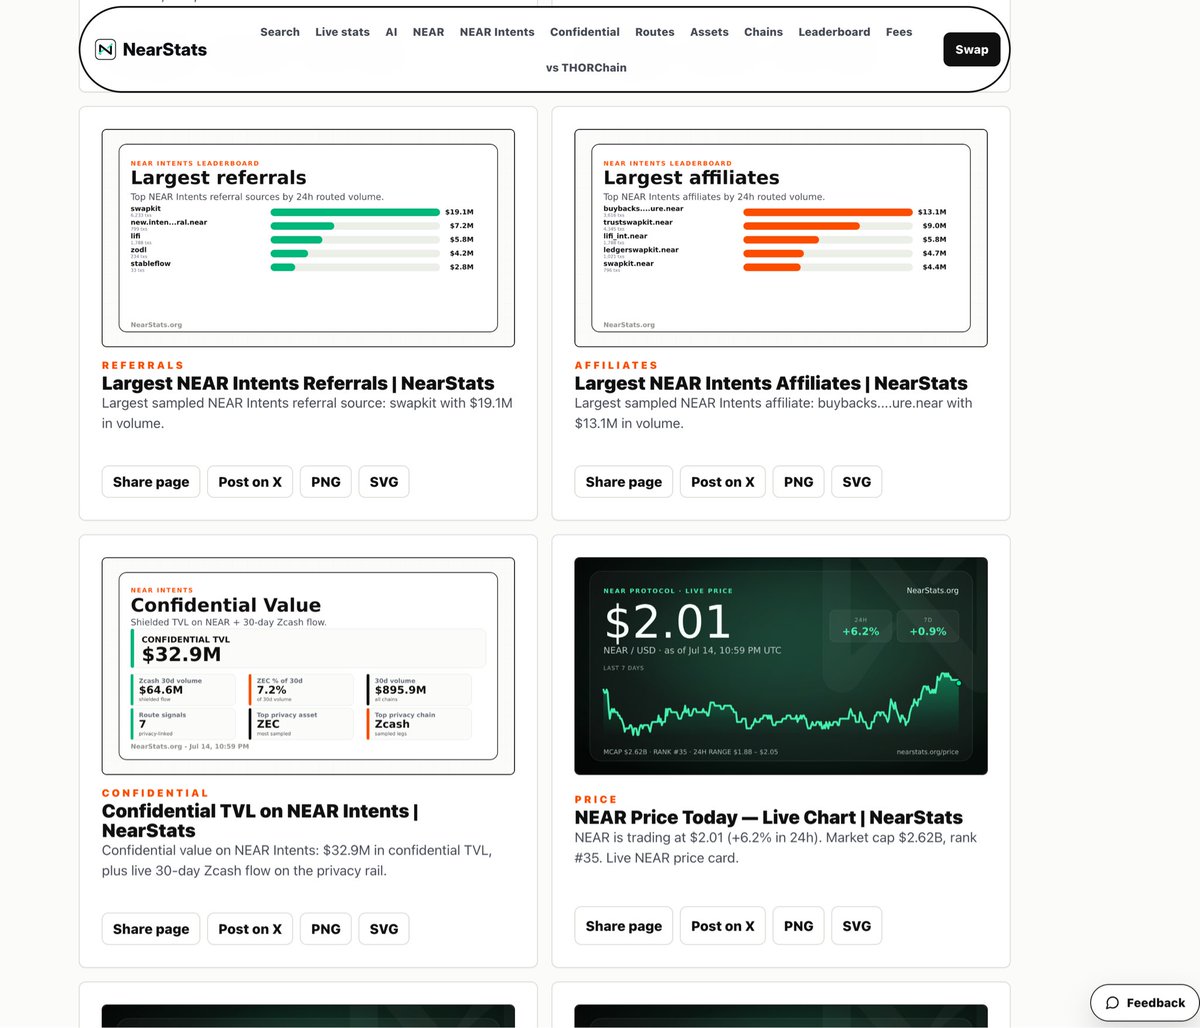Download PNG of the NEAR Price card
The width and height of the screenshot is (1200, 1028).
799,926
